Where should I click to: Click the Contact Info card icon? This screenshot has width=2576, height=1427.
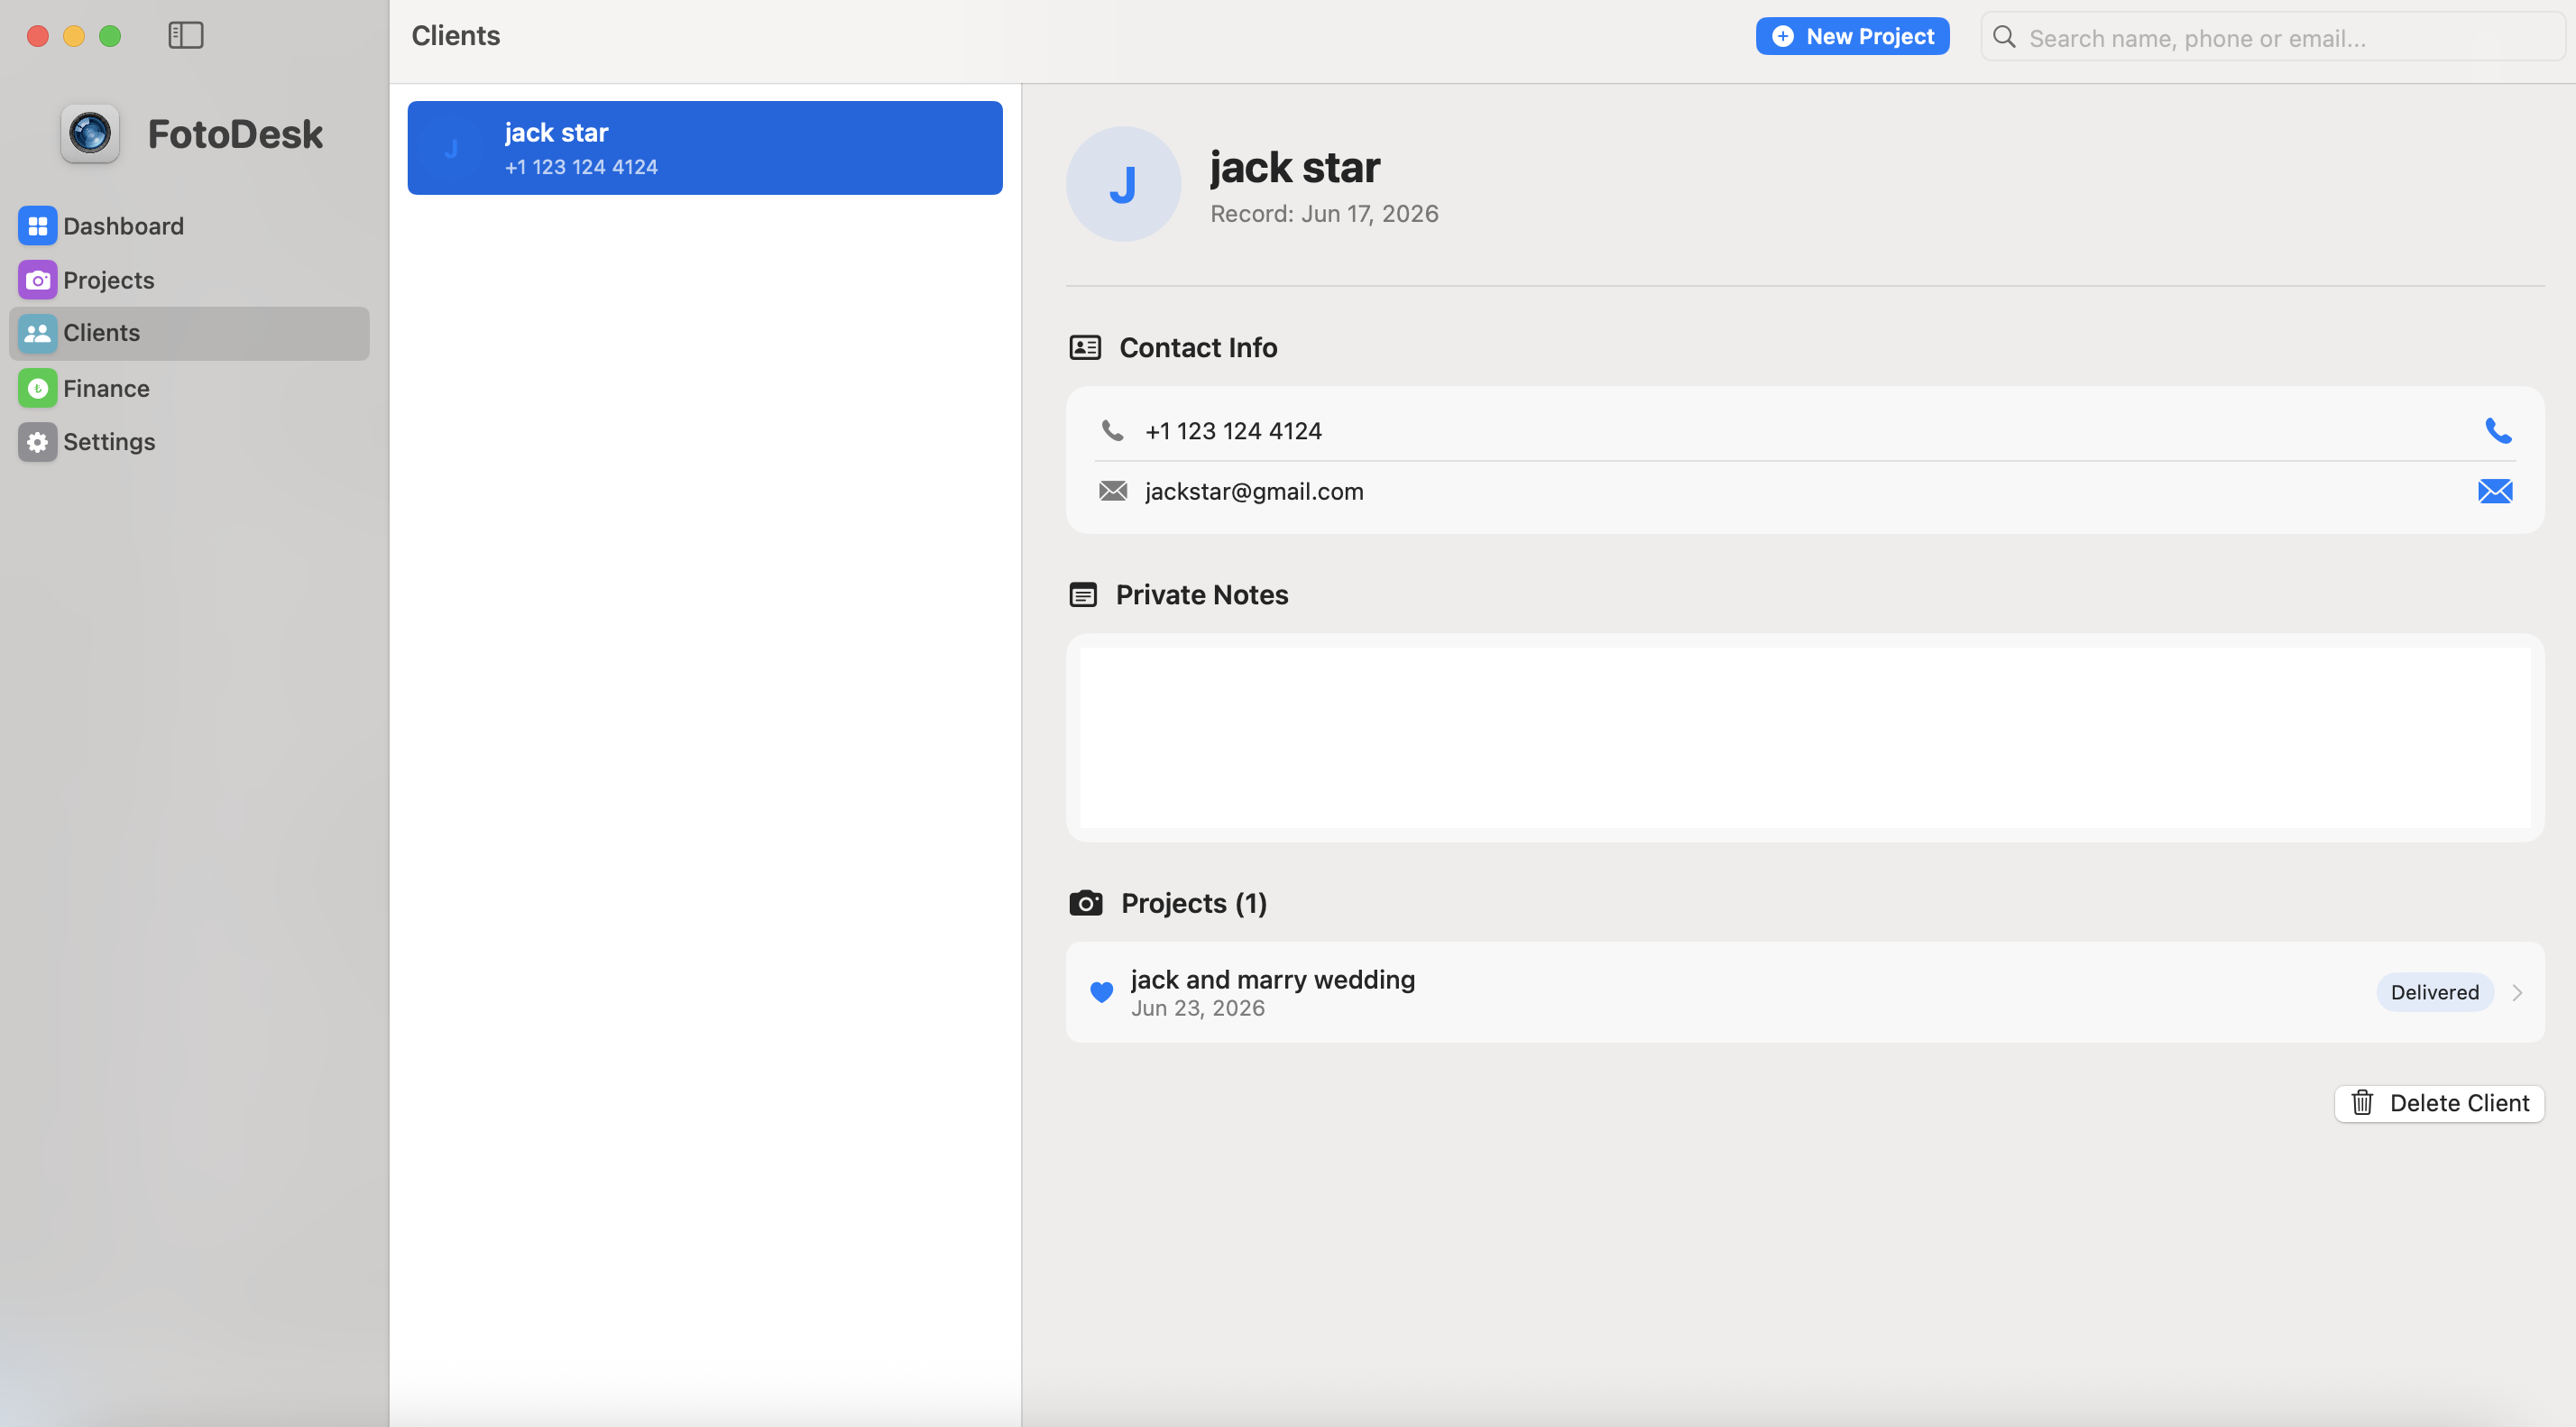click(1085, 348)
